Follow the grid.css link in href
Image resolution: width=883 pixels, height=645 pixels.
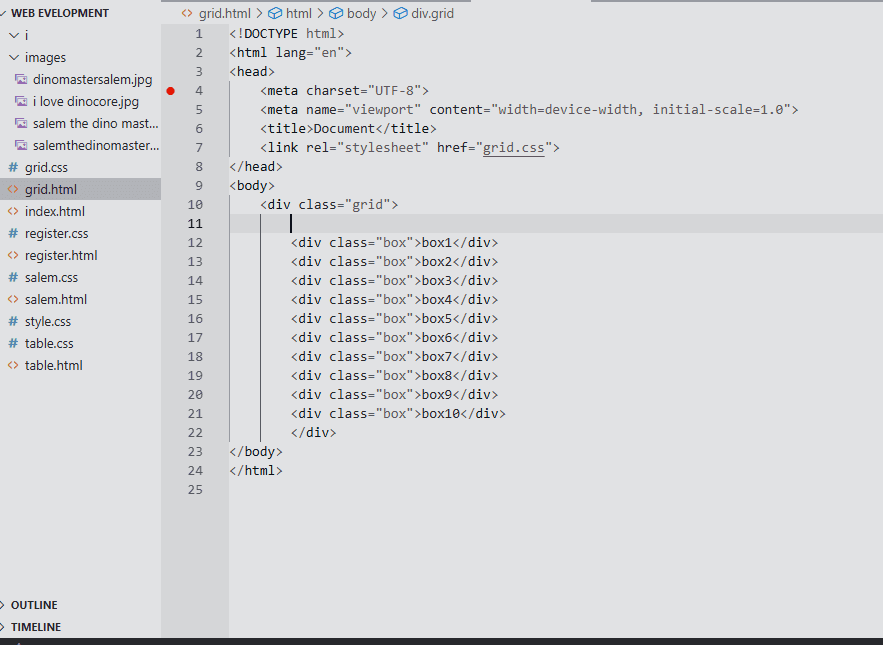[x=513, y=148]
